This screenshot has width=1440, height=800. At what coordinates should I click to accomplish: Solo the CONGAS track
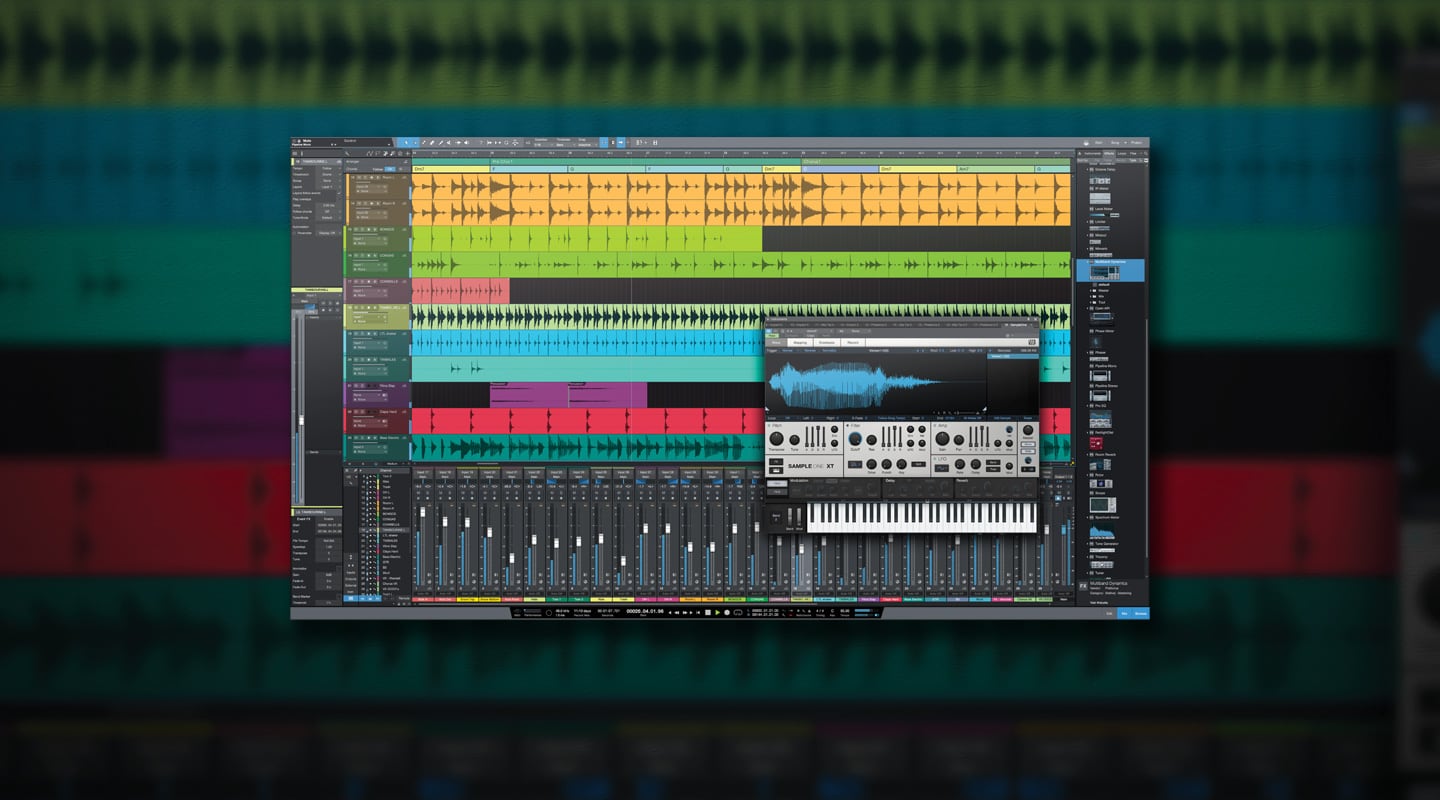362,255
